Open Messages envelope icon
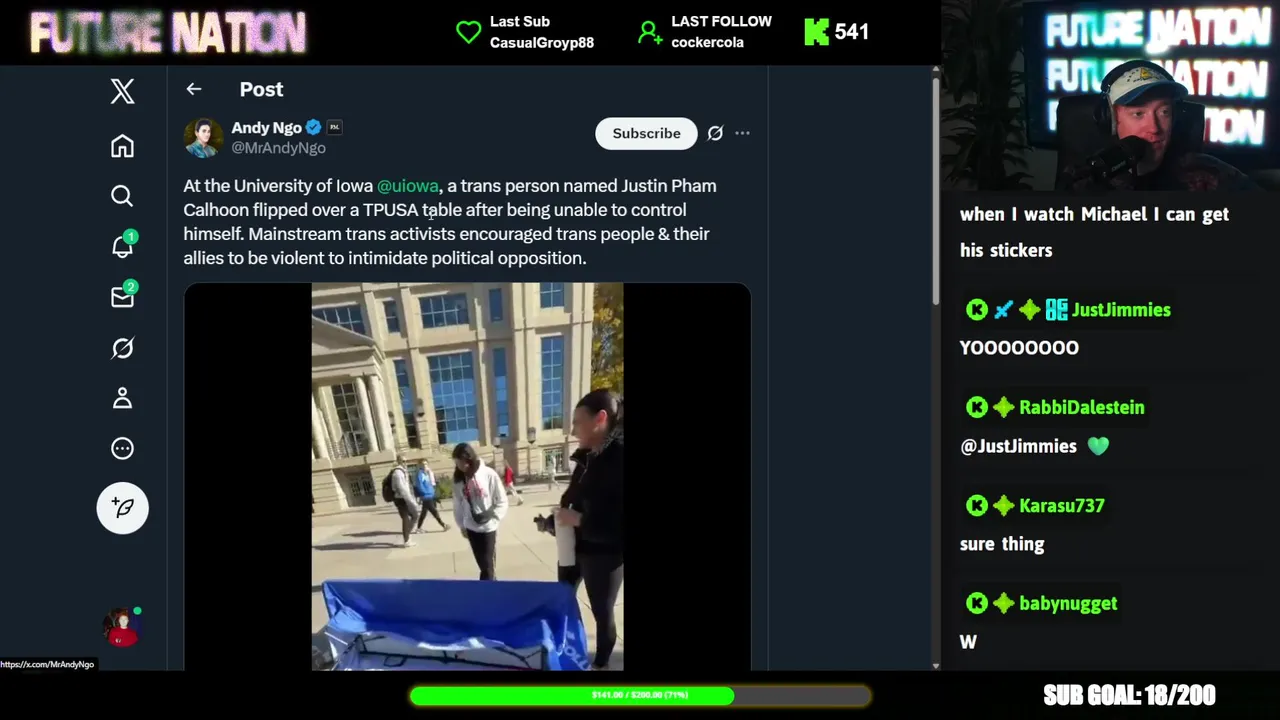 [x=122, y=297]
